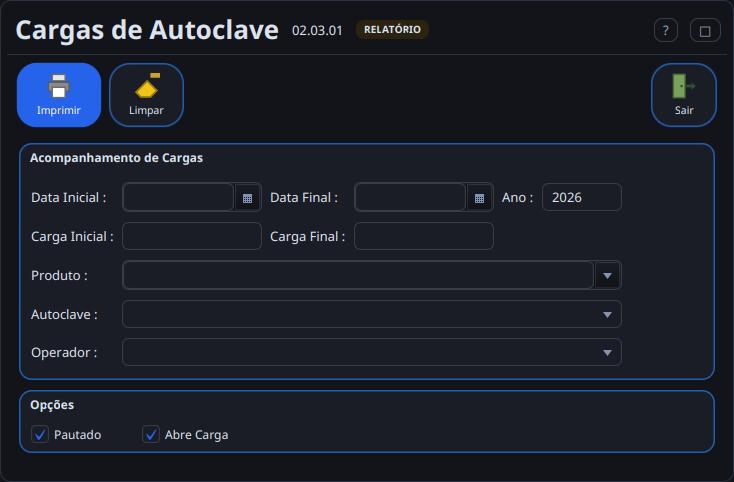Viewport: 734px width, 482px height.
Task: Click the 02.03.01 version code
Action: pyautogui.click(x=317, y=31)
